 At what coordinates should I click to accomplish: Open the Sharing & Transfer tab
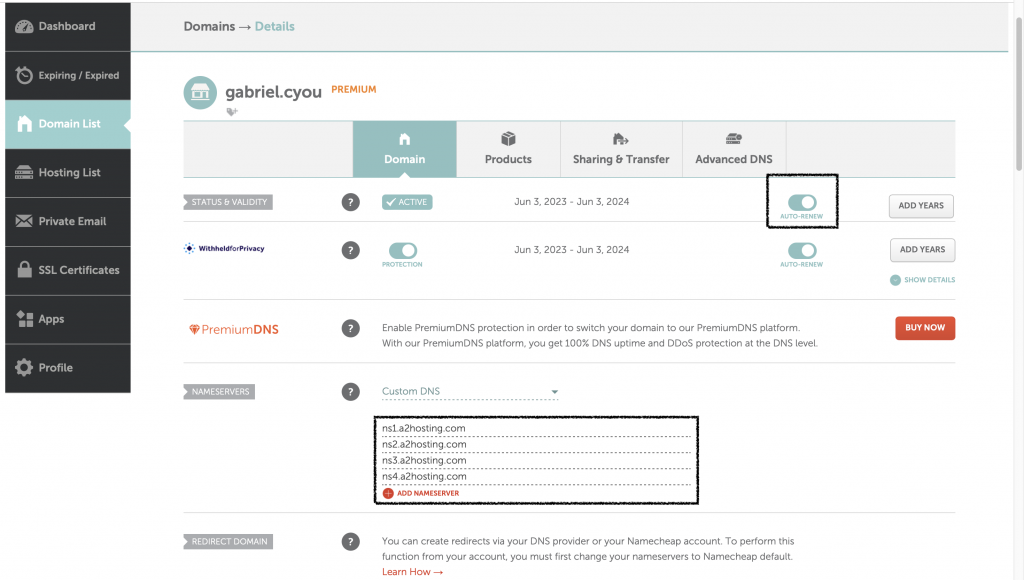point(621,149)
